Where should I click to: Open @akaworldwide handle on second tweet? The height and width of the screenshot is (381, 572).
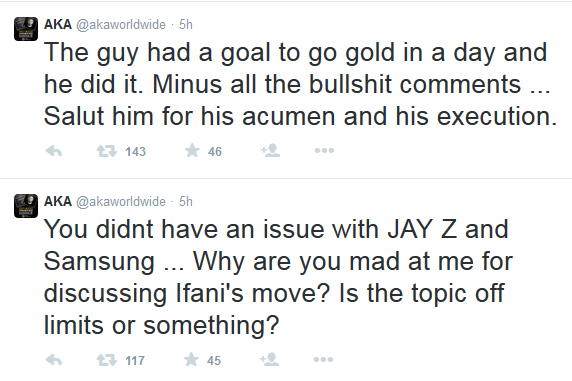pos(121,202)
